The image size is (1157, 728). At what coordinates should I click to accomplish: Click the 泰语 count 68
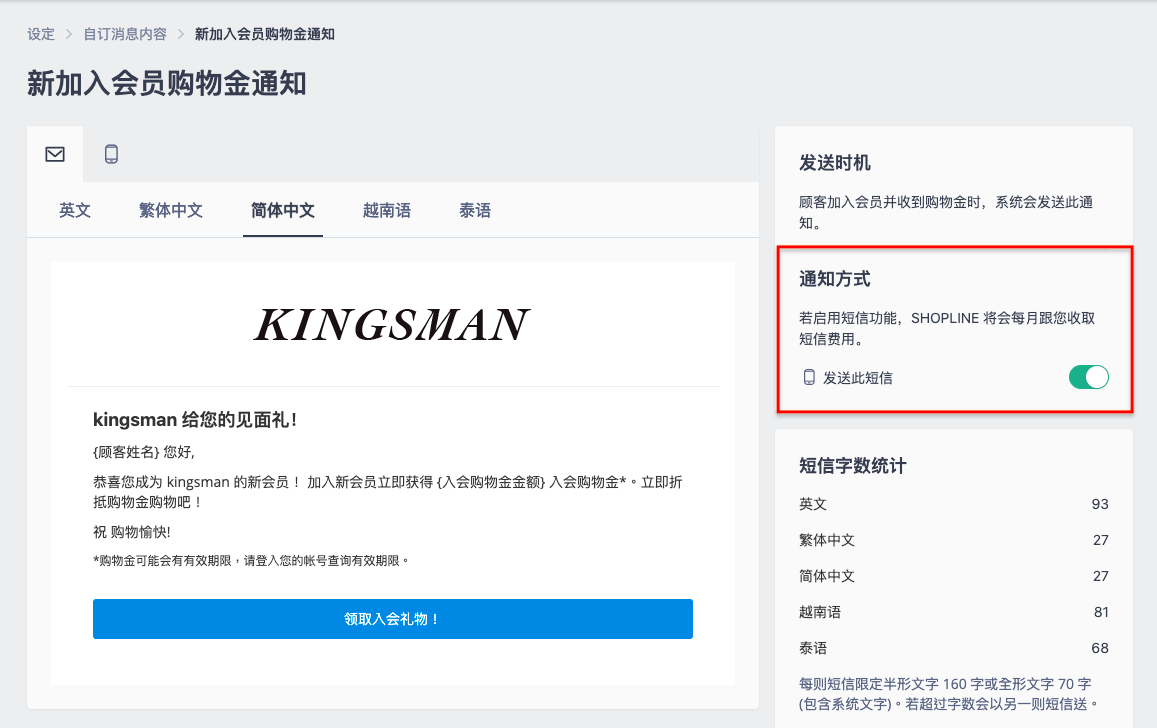(1099, 648)
